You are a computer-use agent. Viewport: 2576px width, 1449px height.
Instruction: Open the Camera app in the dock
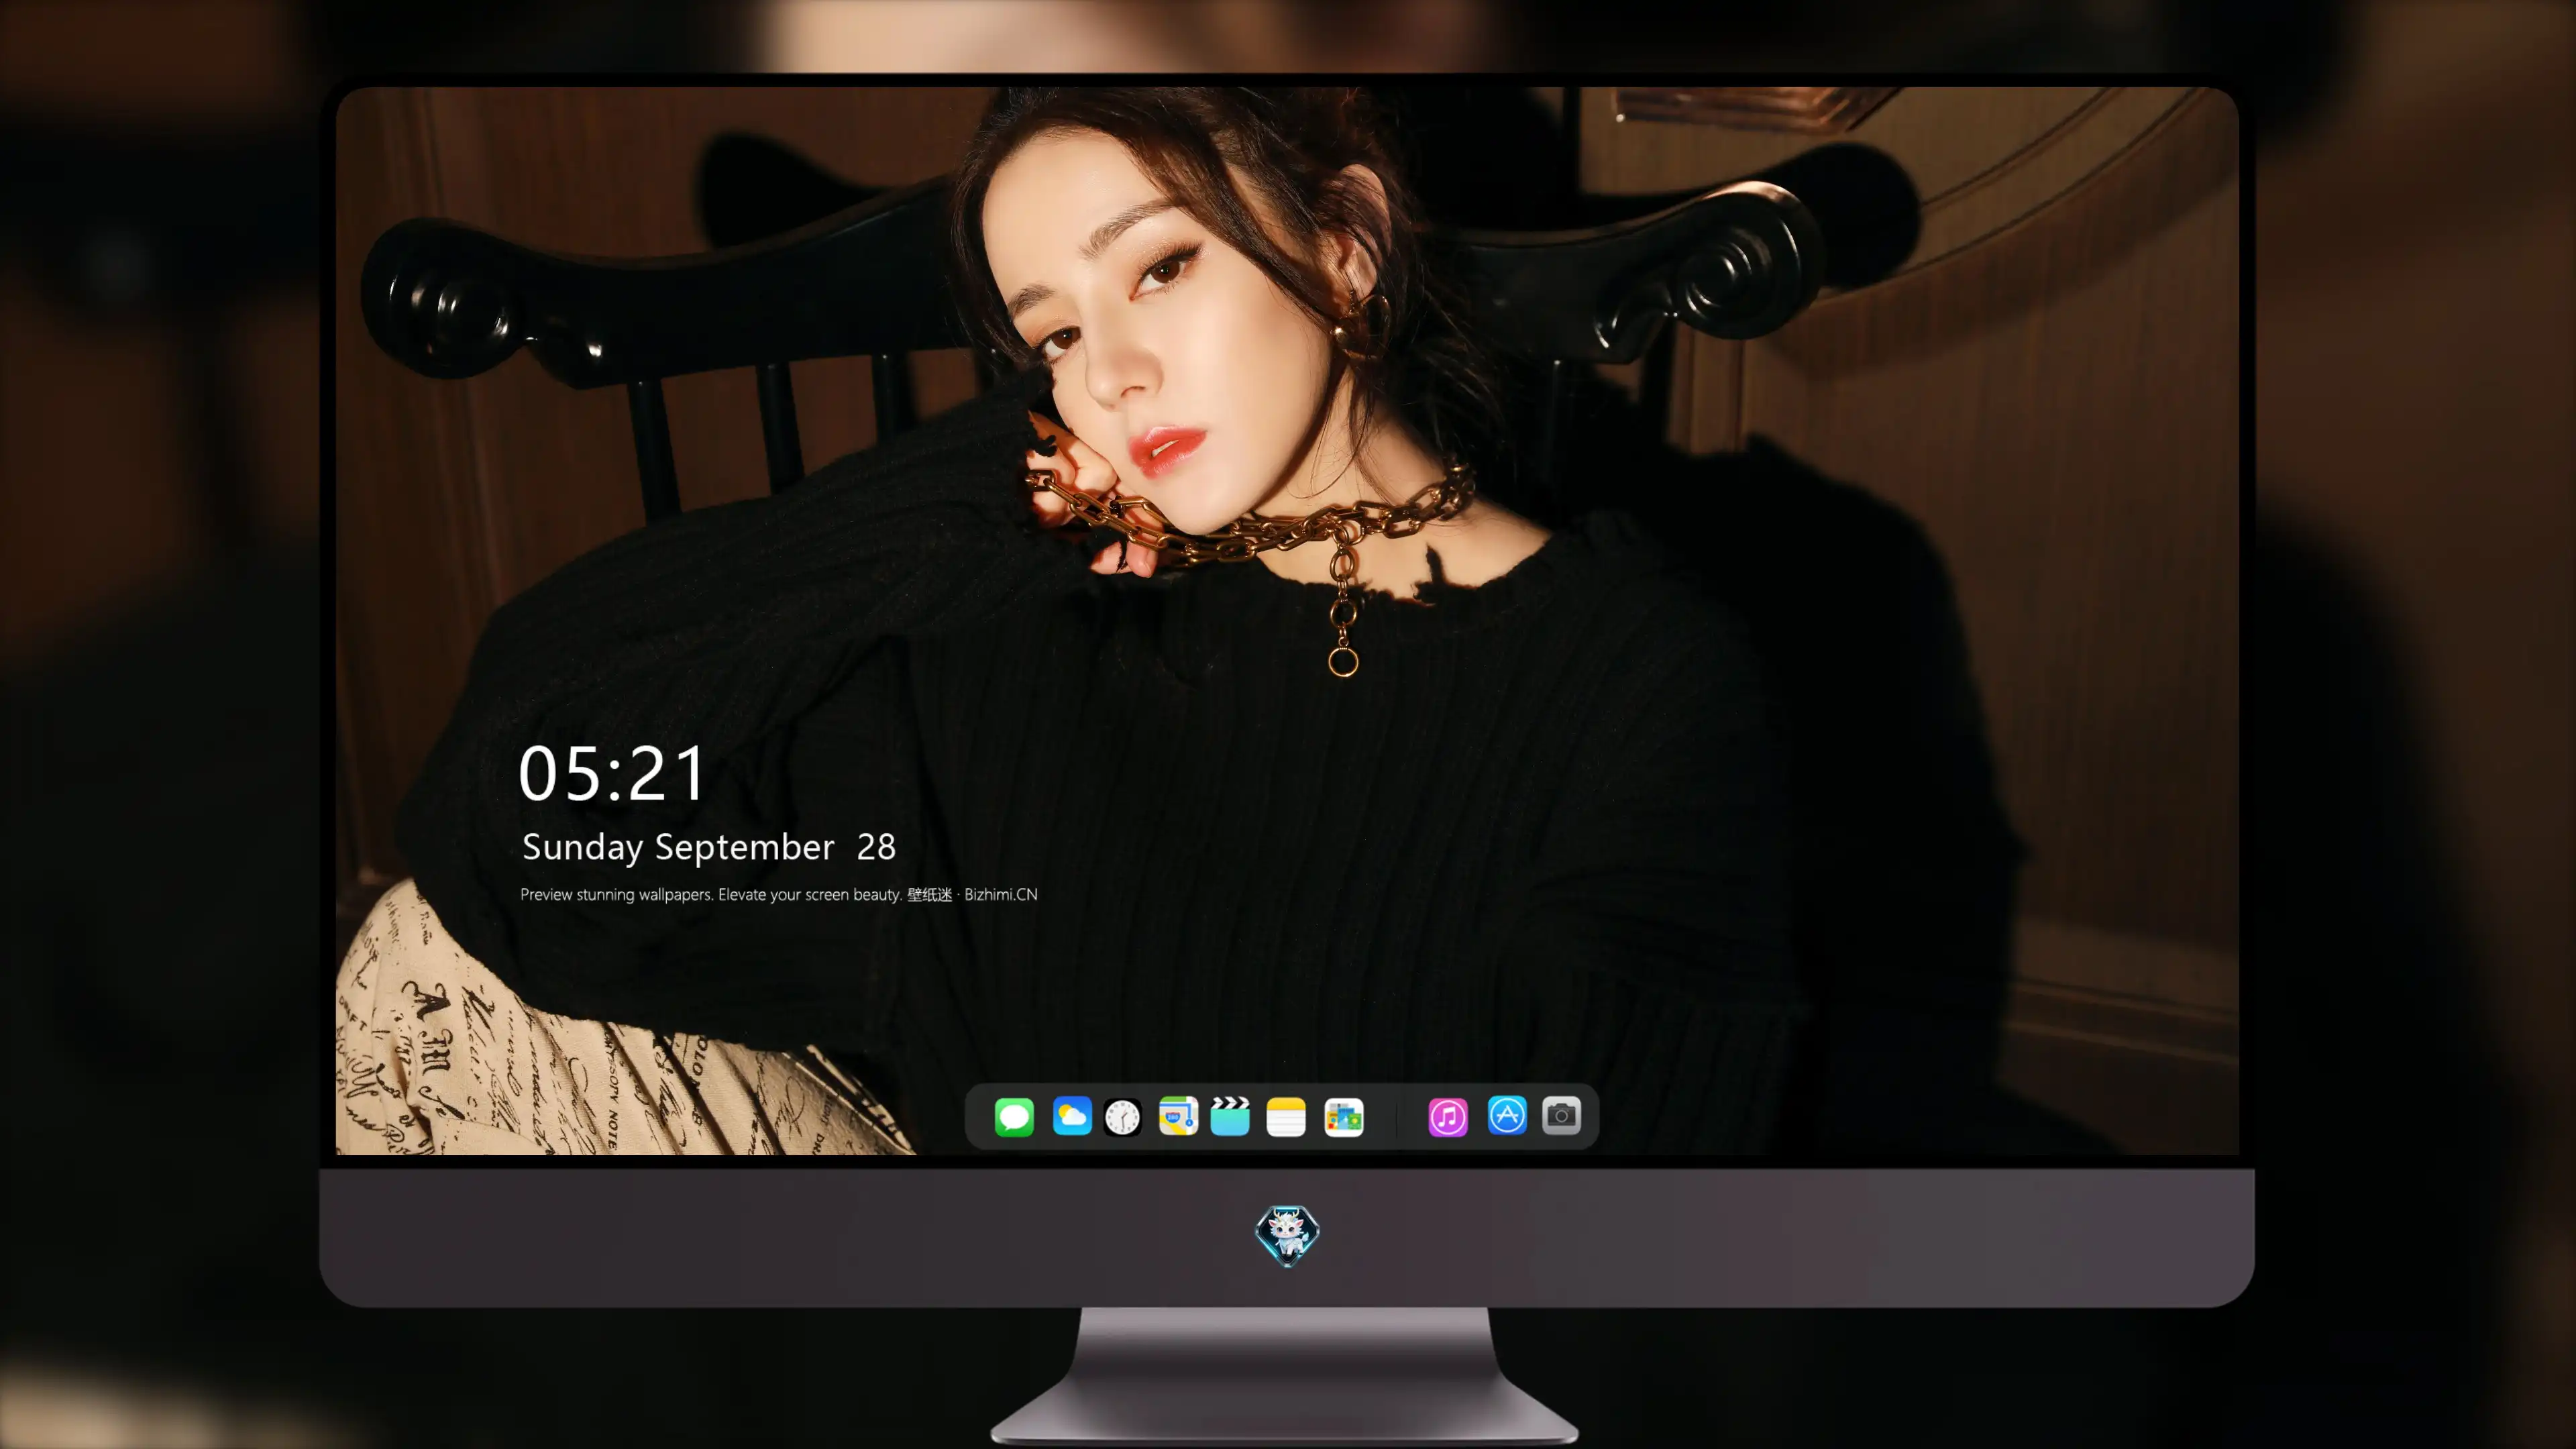[x=1561, y=1115]
